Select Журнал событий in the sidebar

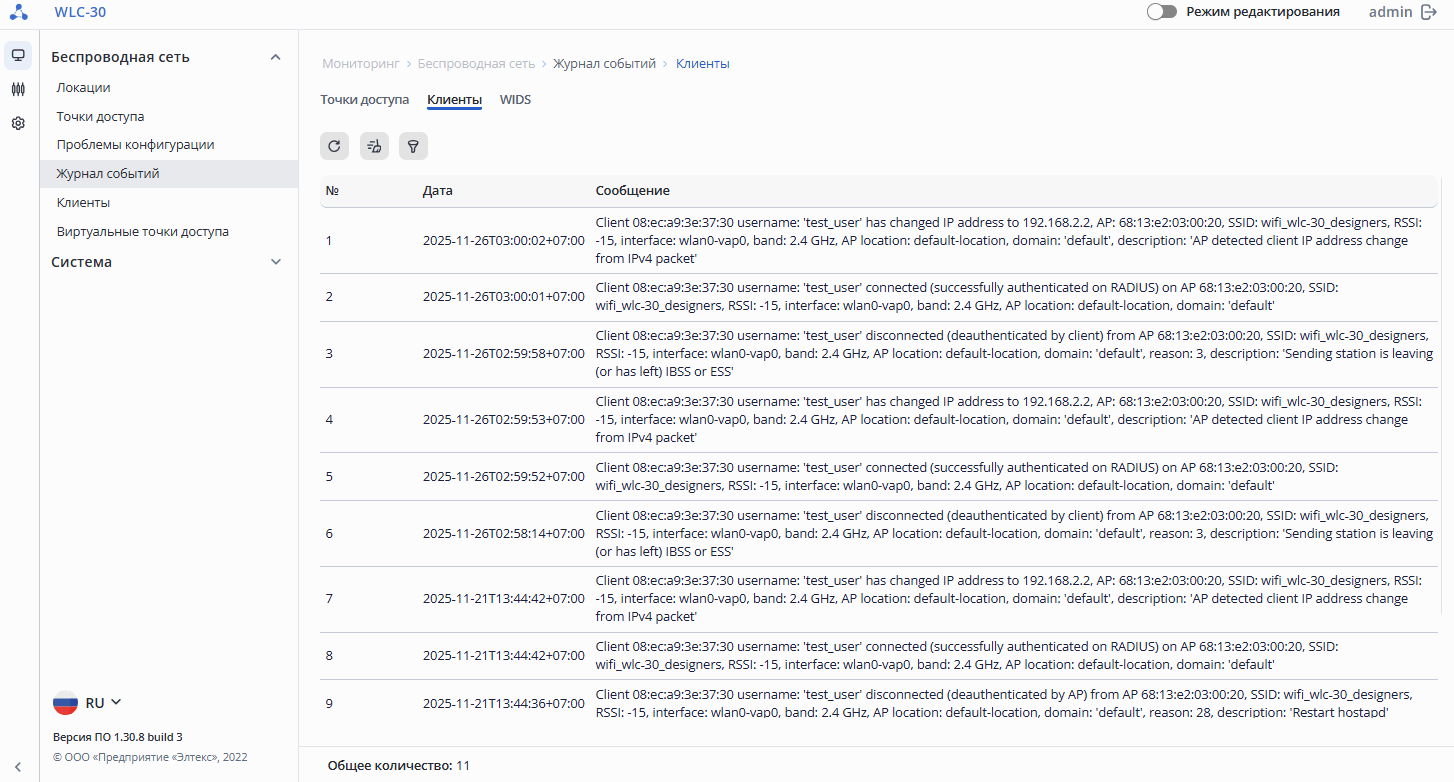(169, 174)
